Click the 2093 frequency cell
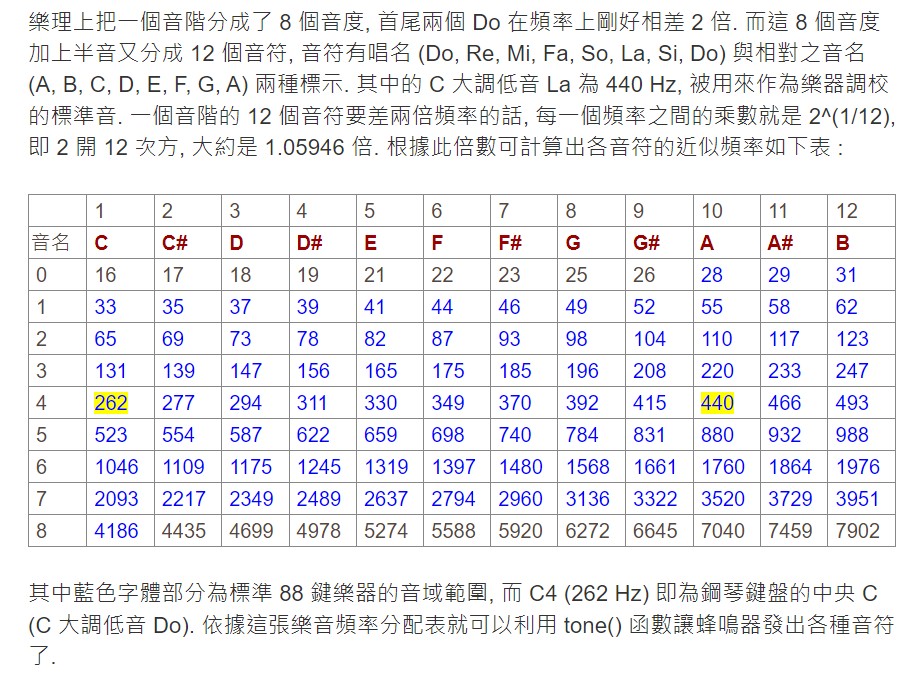The width and height of the screenshot is (923, 682). [x=116, y=499]
